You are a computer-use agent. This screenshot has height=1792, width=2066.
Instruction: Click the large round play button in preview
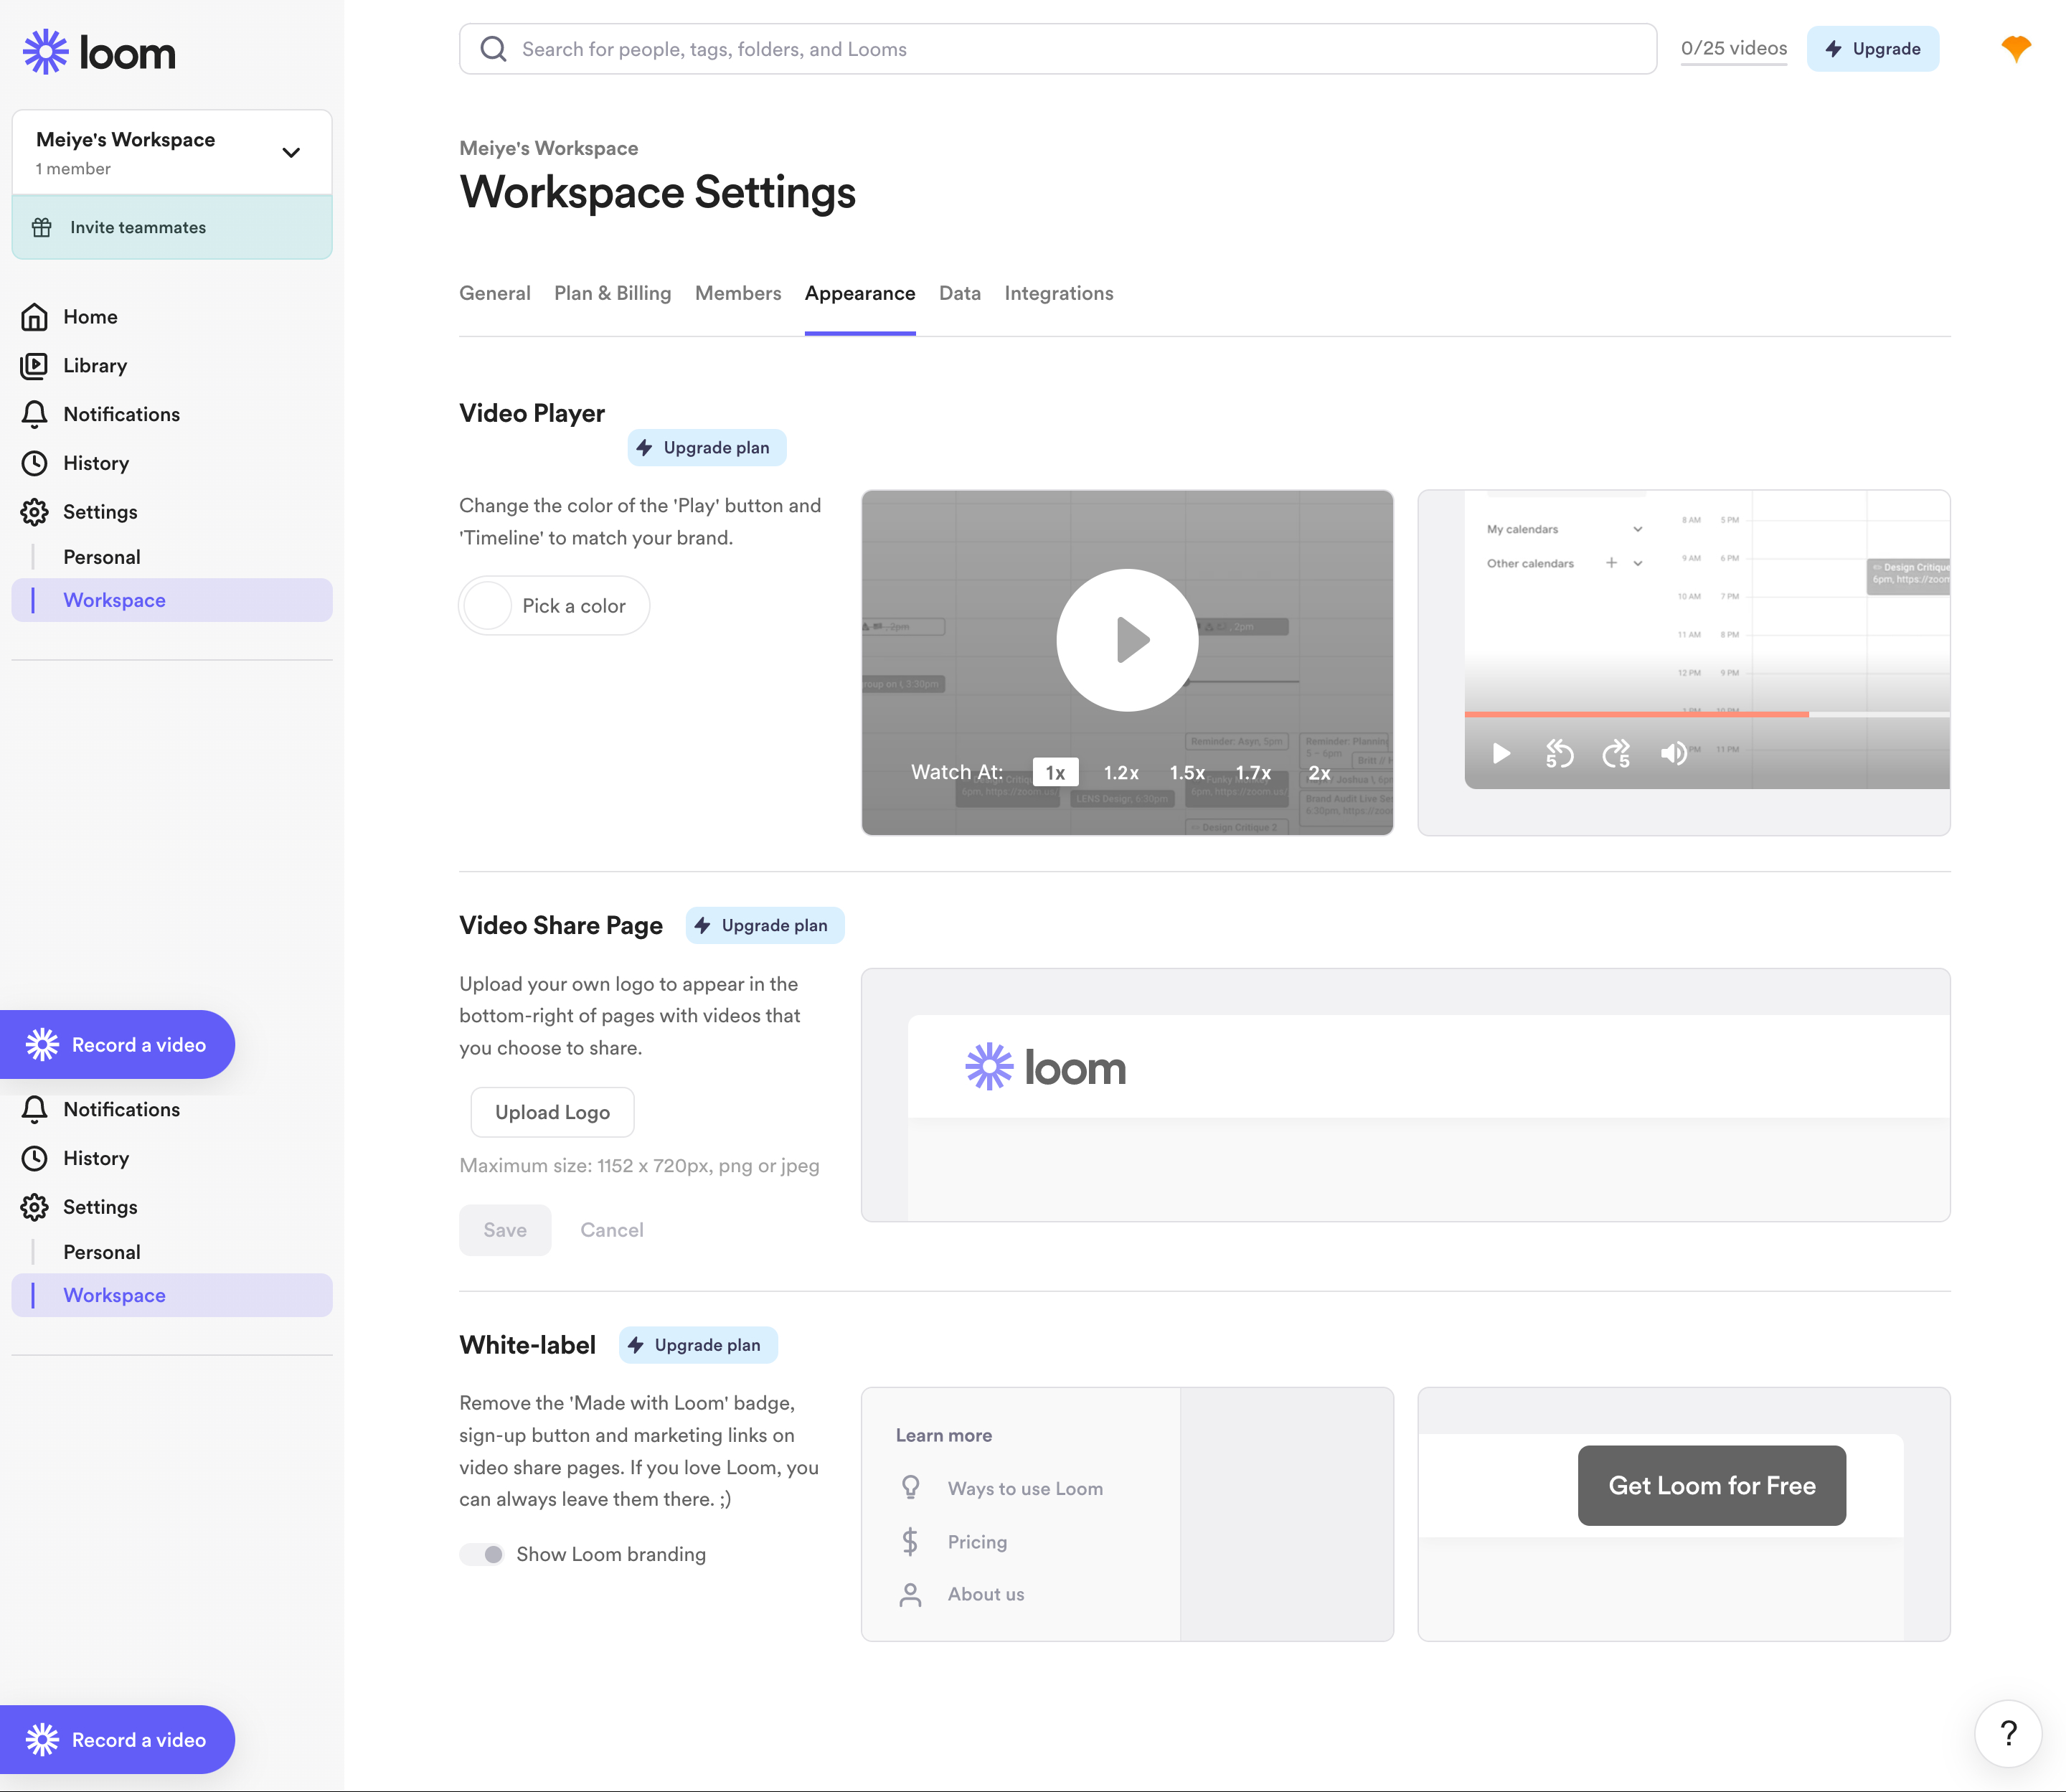(x=1127, y=640)
